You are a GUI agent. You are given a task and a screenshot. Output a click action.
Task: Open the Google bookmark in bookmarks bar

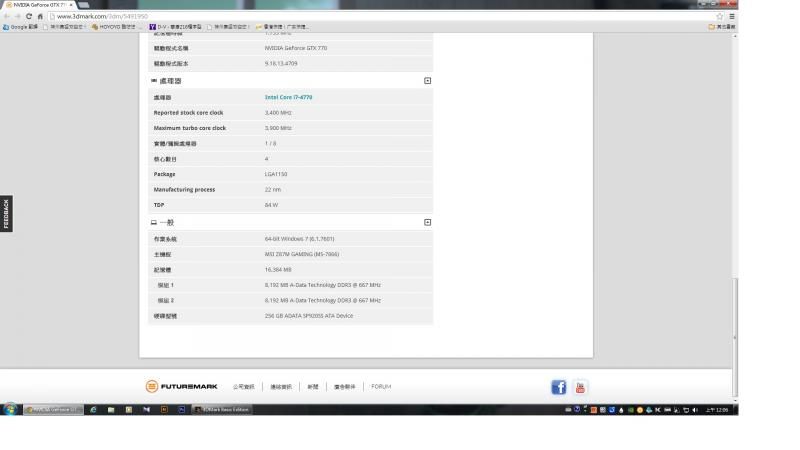[x=20, y=27]
